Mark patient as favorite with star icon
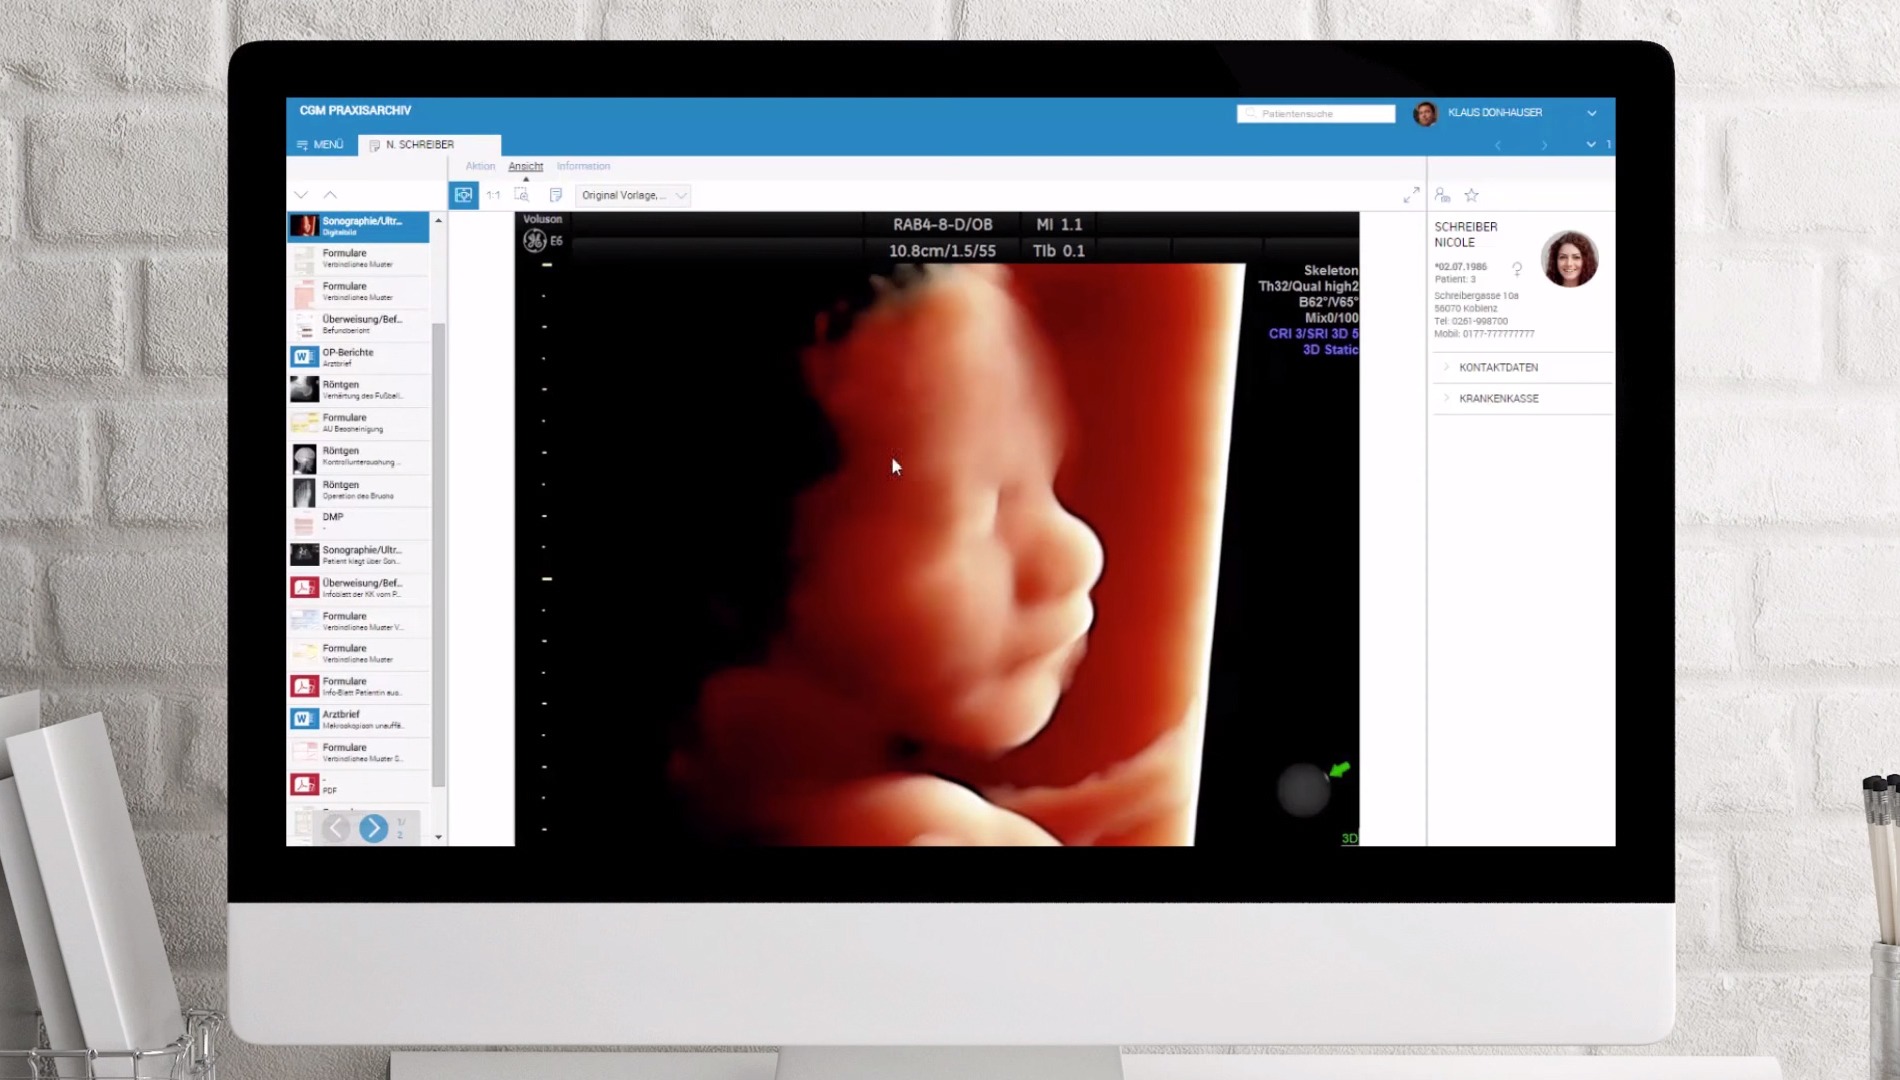 click(x=1471, y=195)
